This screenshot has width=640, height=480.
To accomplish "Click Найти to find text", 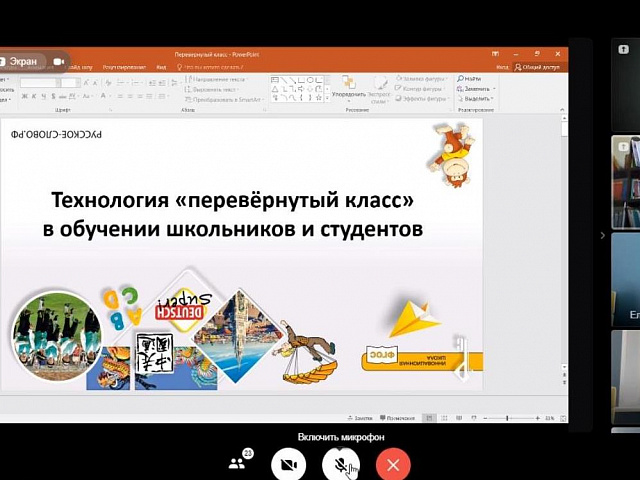I will coord(469,78).
